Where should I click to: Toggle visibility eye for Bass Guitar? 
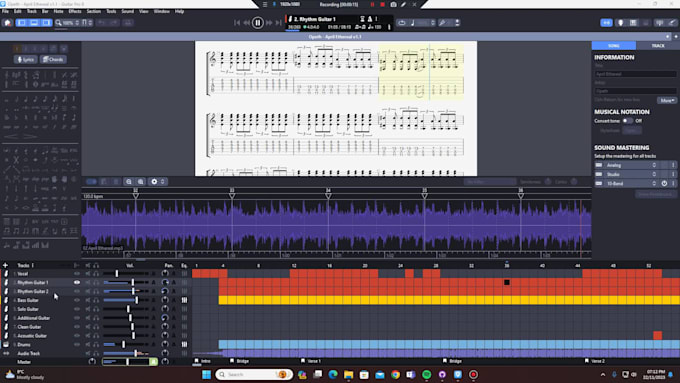pos(77,300)
